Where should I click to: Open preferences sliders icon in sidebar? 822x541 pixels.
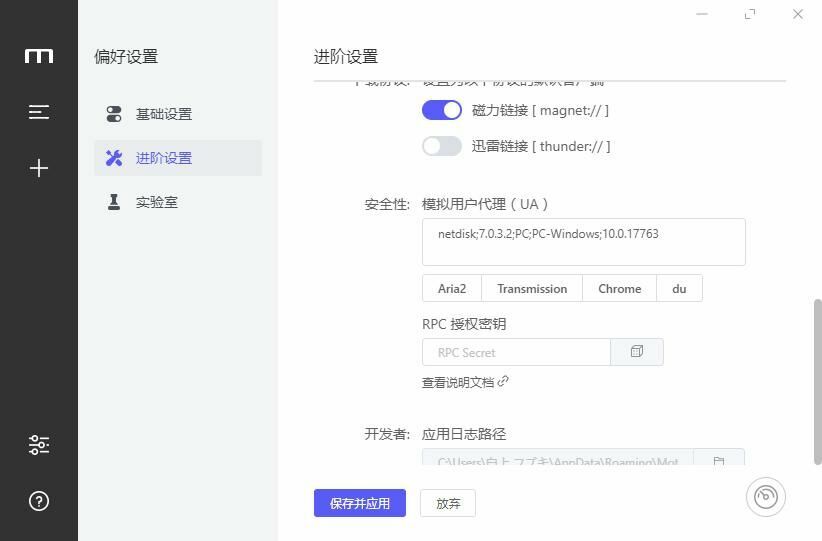click(x=39, y=445)
